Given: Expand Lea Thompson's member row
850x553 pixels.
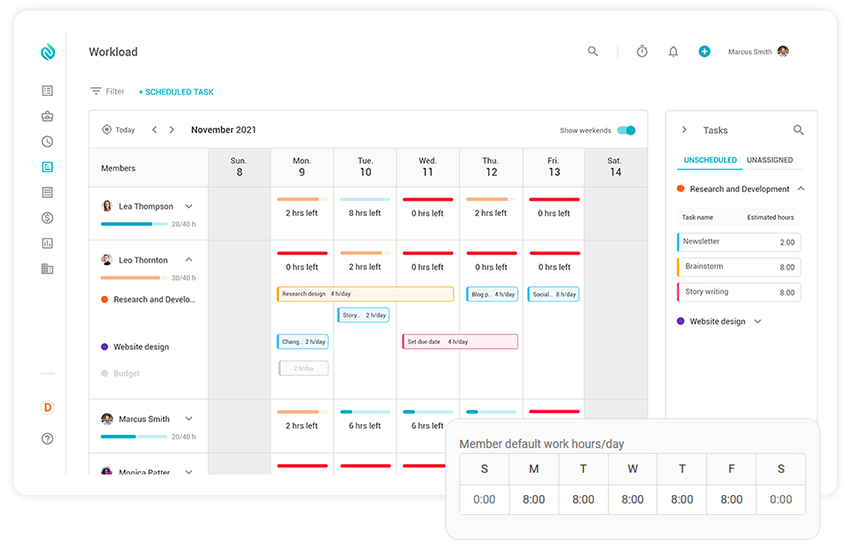Looking at the screenshot, I should pos(189,207).
